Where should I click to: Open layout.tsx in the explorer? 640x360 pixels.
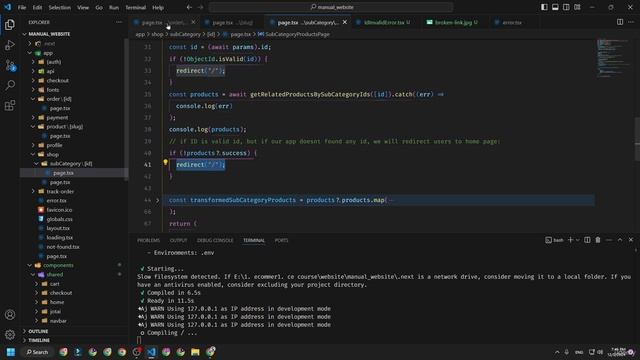(58, 228)
